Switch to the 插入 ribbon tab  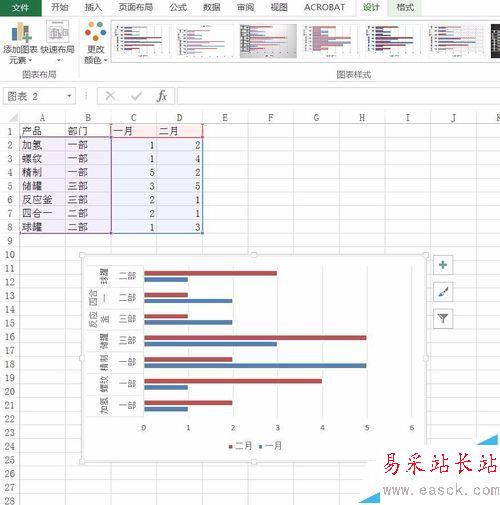[x=93, y=7]
